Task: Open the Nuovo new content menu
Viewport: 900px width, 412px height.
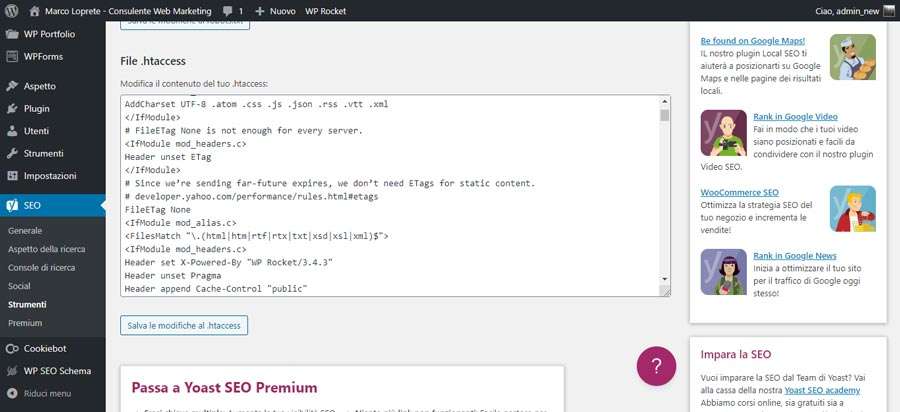Action: pos(276,11)
